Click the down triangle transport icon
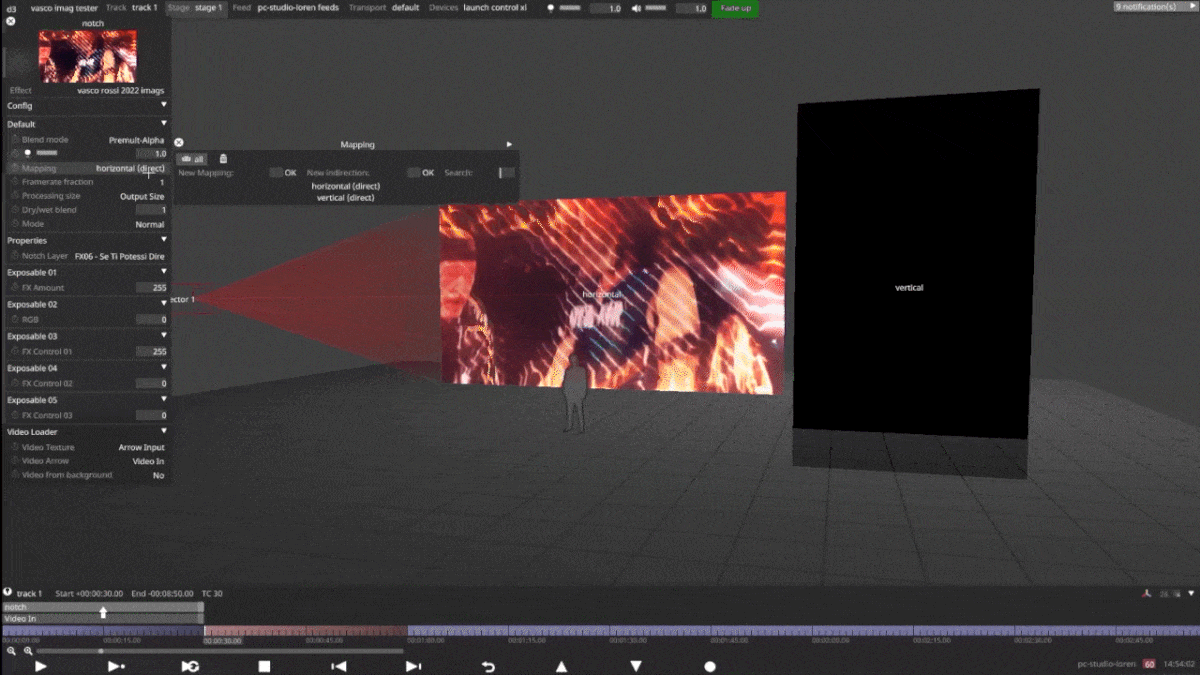 636,666
